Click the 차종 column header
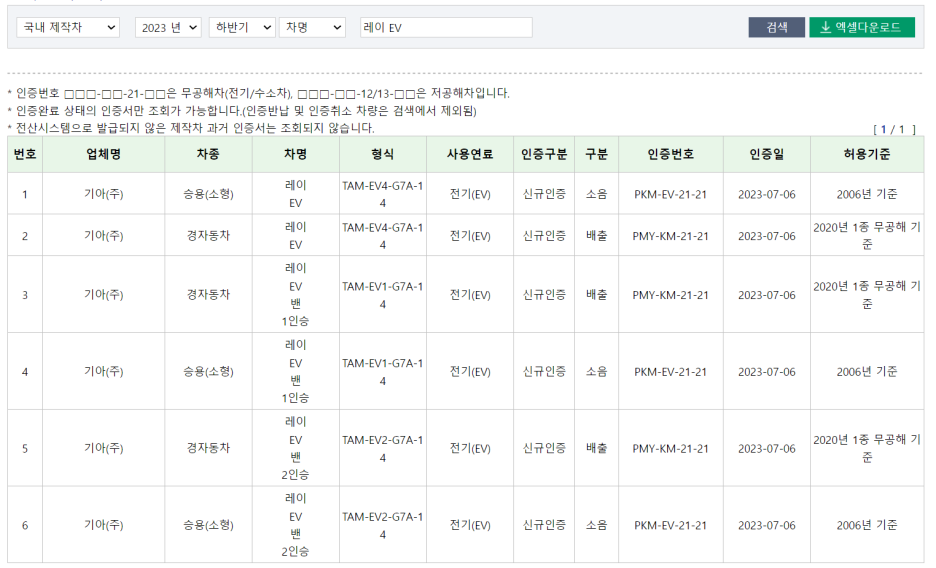The height and width of the screenshot is (568, 936). coord(208,155)
